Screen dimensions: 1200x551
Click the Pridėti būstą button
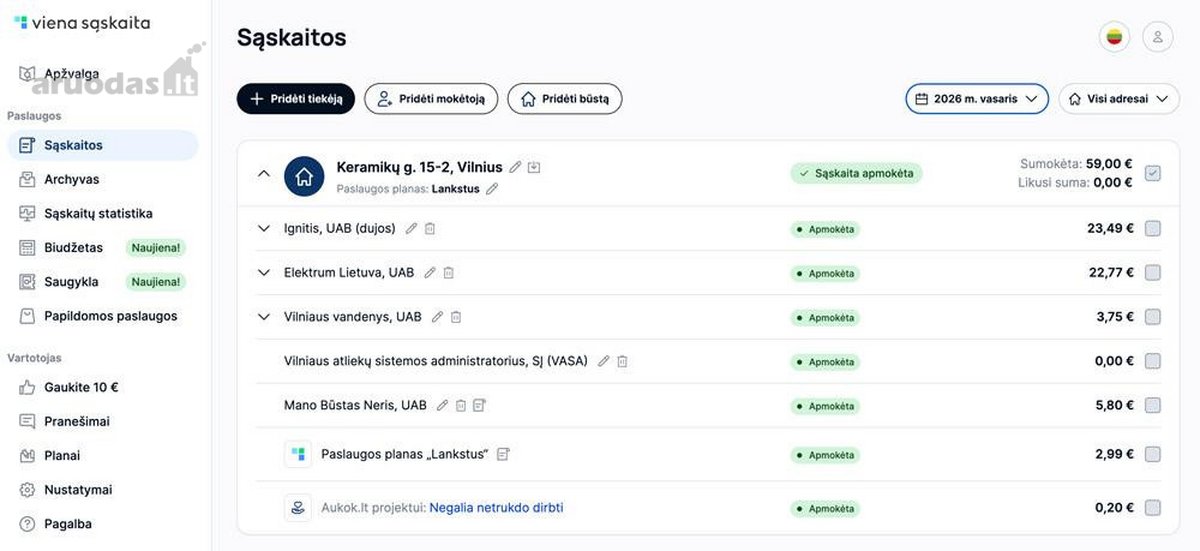[565, 99]
